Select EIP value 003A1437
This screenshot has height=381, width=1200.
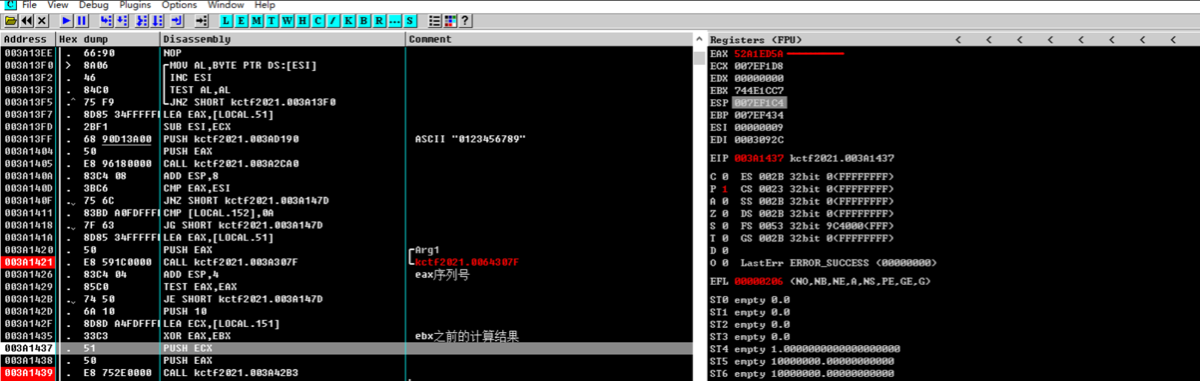click(758, 158)
